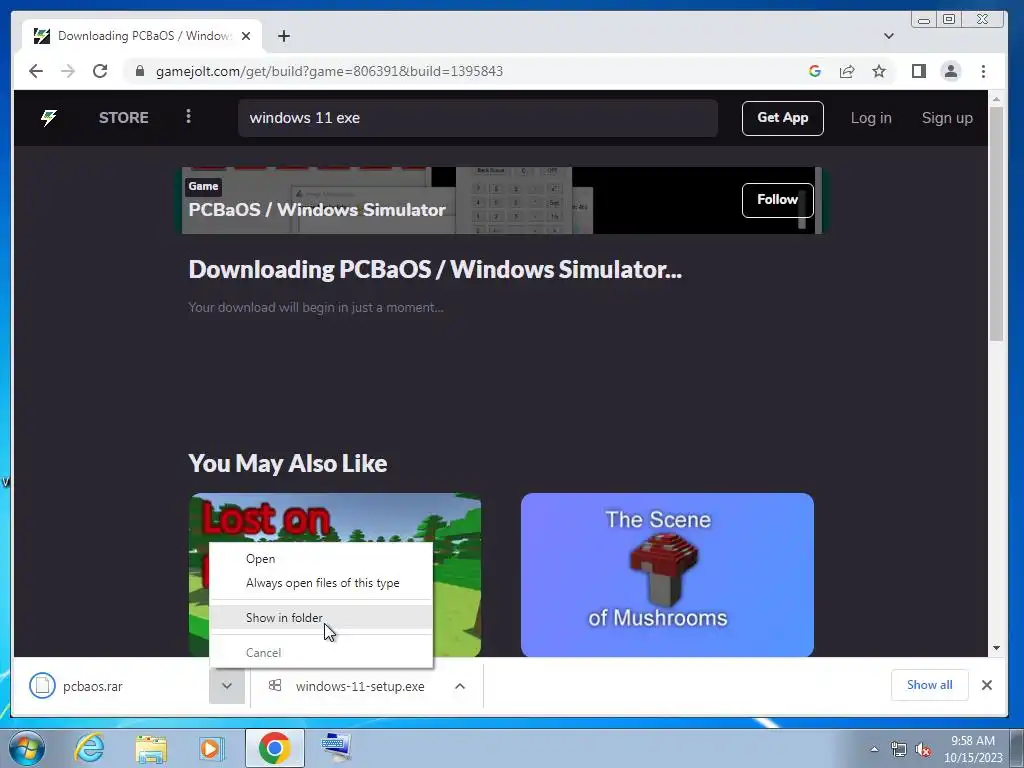Open The Scene of Mushrooms game card
This screenshot has width=1024, height=768.
click(x=667, y=575)
